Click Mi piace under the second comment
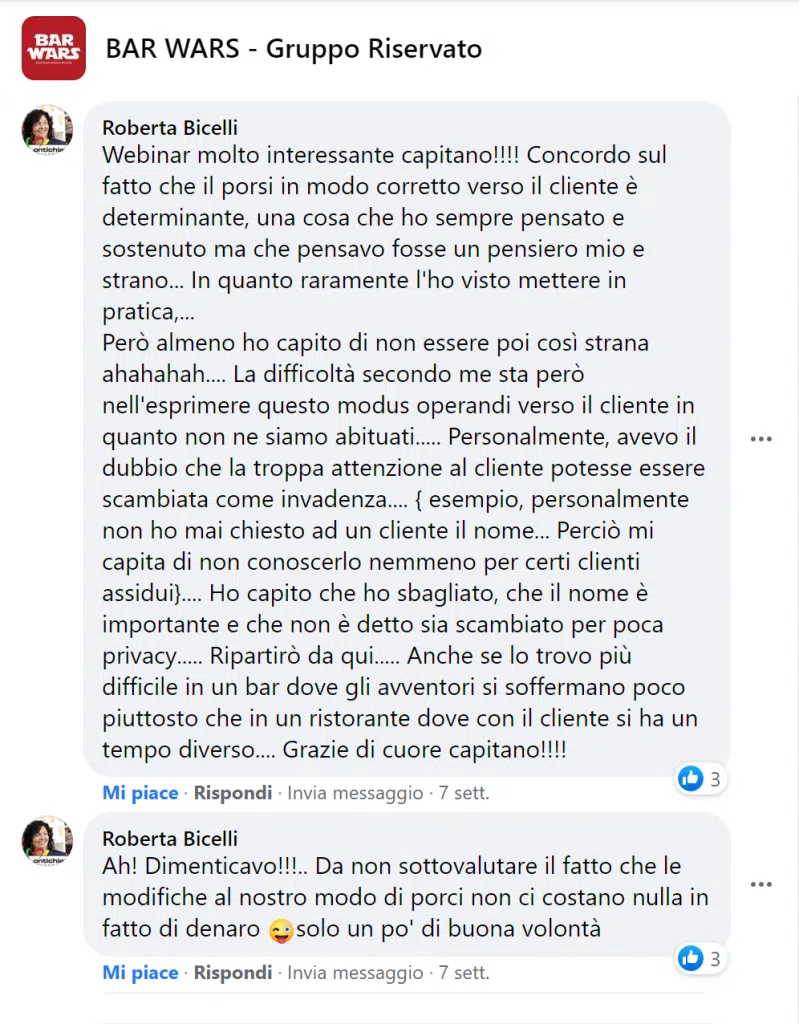This screenshot has width=799, height=1024. click(140, 972)
